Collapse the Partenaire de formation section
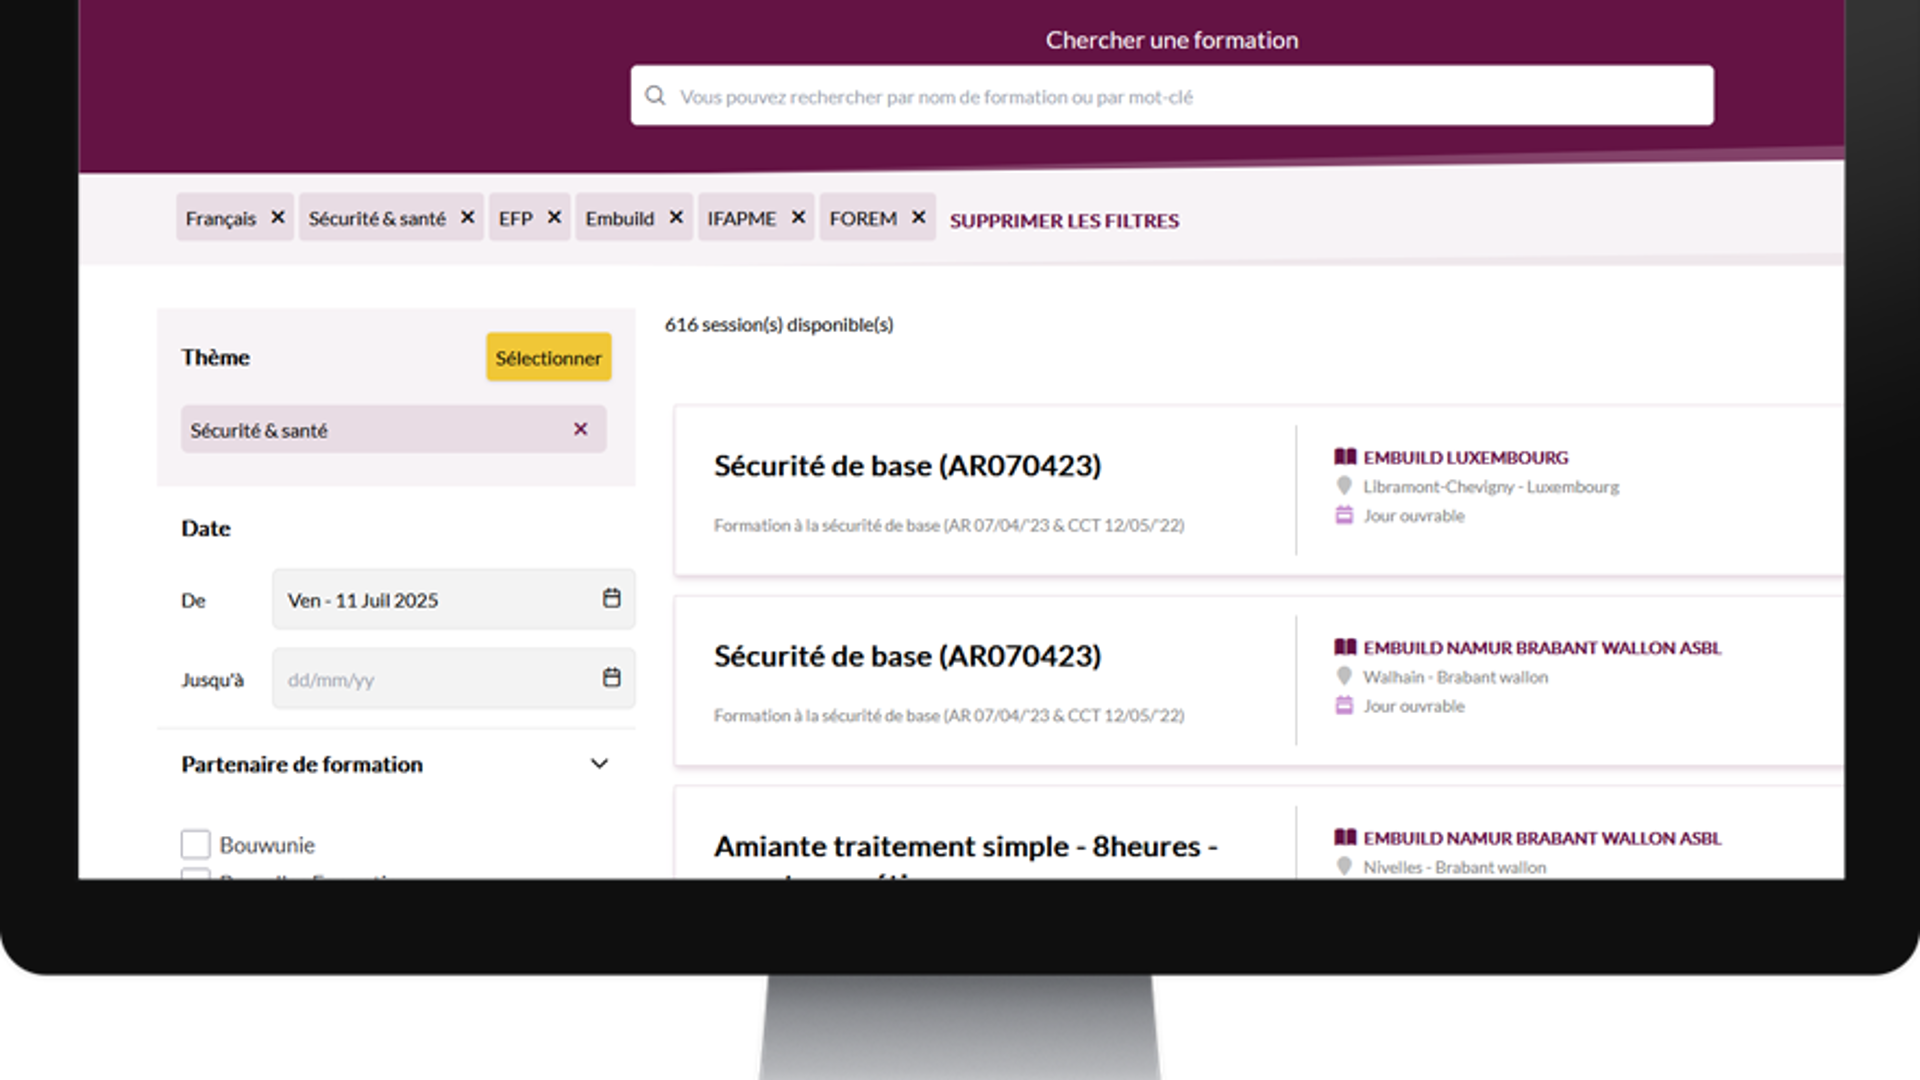The image size is (1920, 1080). [x=599, y=763]
